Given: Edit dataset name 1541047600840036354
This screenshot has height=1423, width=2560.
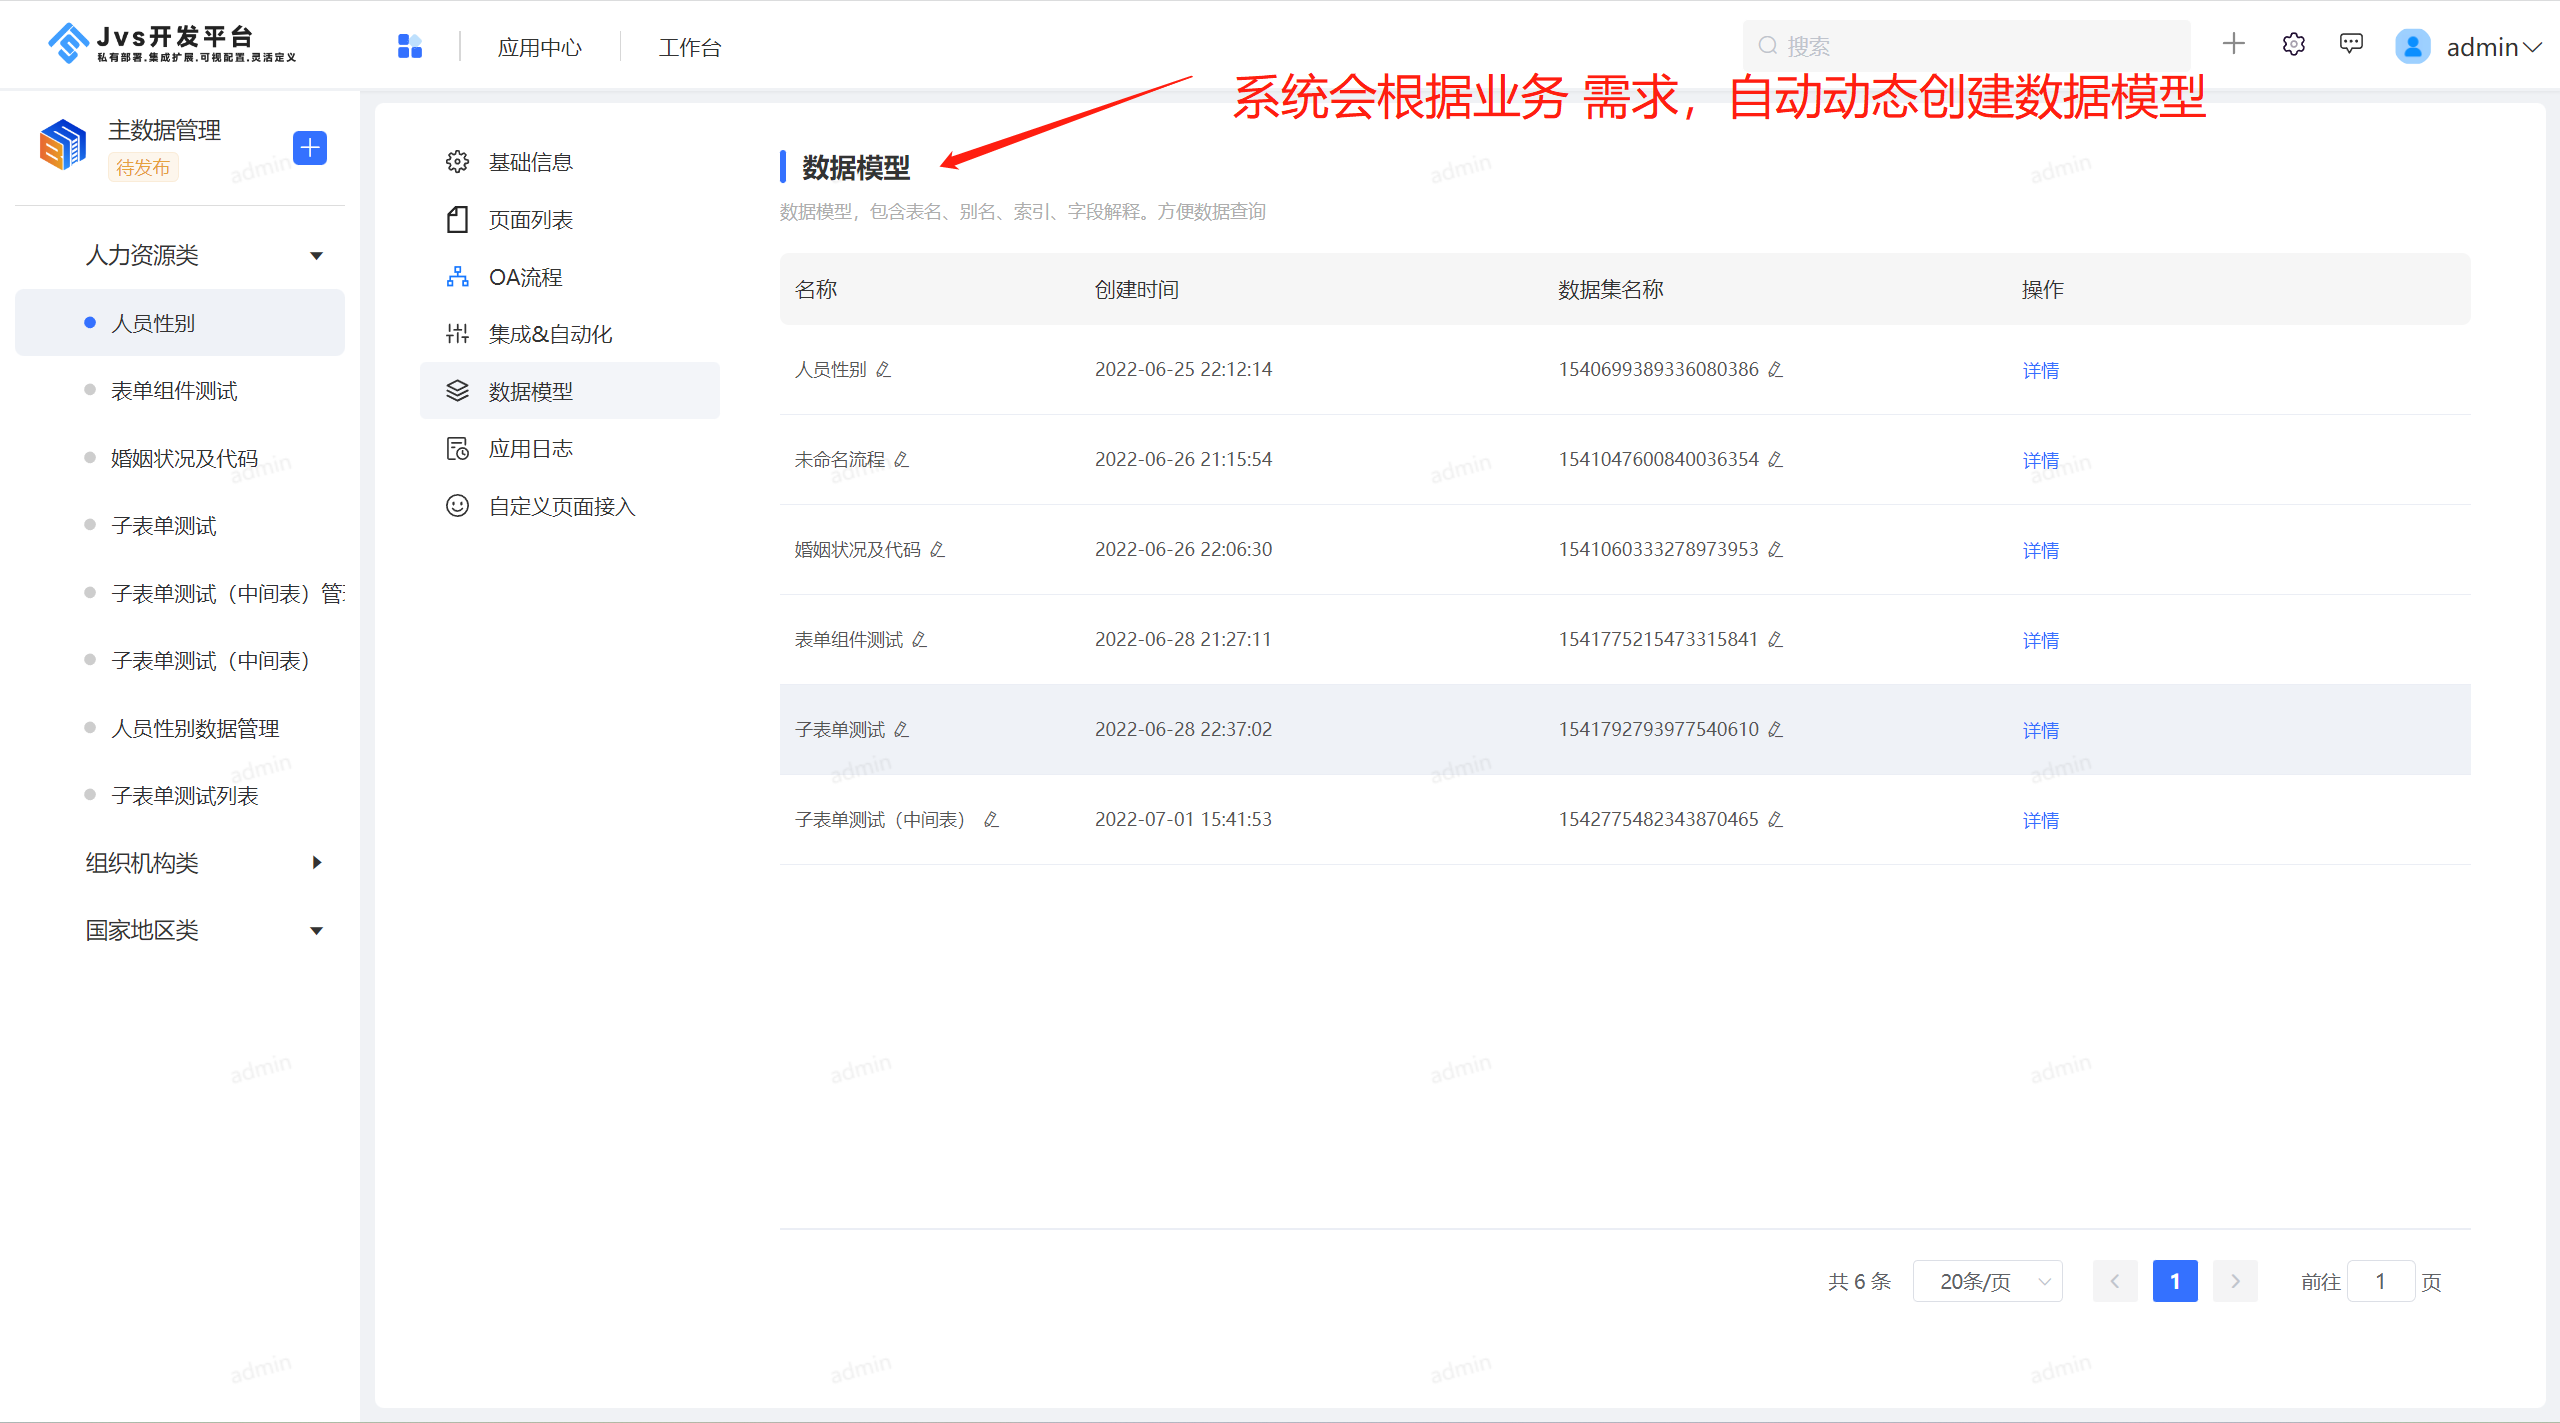Looking at the screenshot, I should (x=1775, y=460).
